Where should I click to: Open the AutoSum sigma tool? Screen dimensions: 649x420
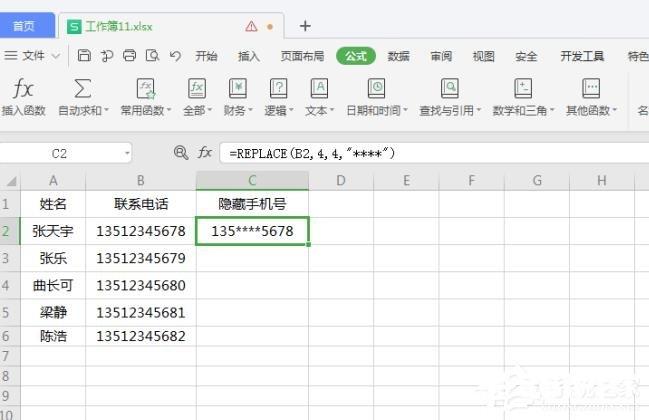coord(82,88)
